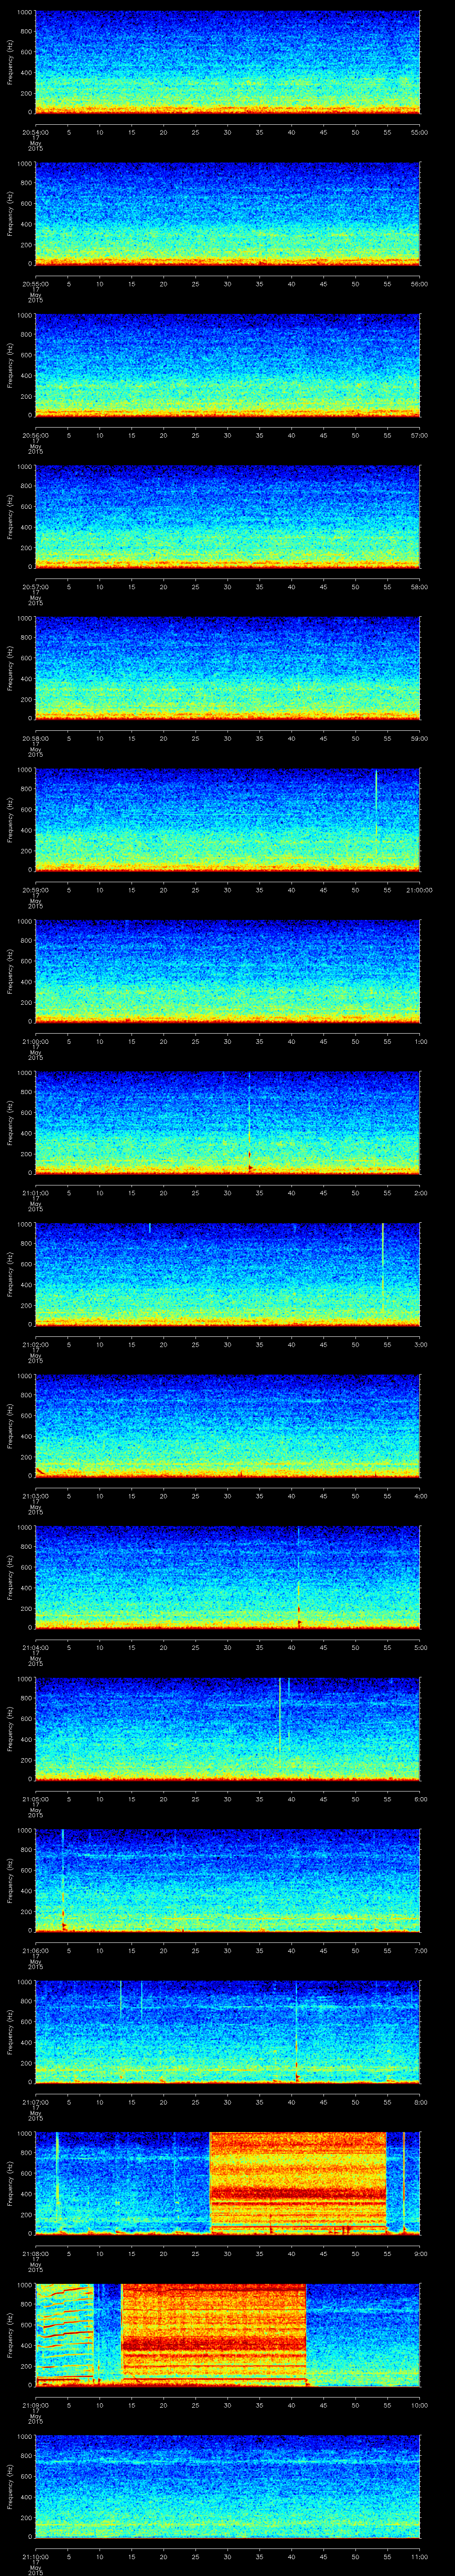Viewport: 455px width, 2576px height.
Task: Click the 11:00 end time label
Action: (420, 2557)
